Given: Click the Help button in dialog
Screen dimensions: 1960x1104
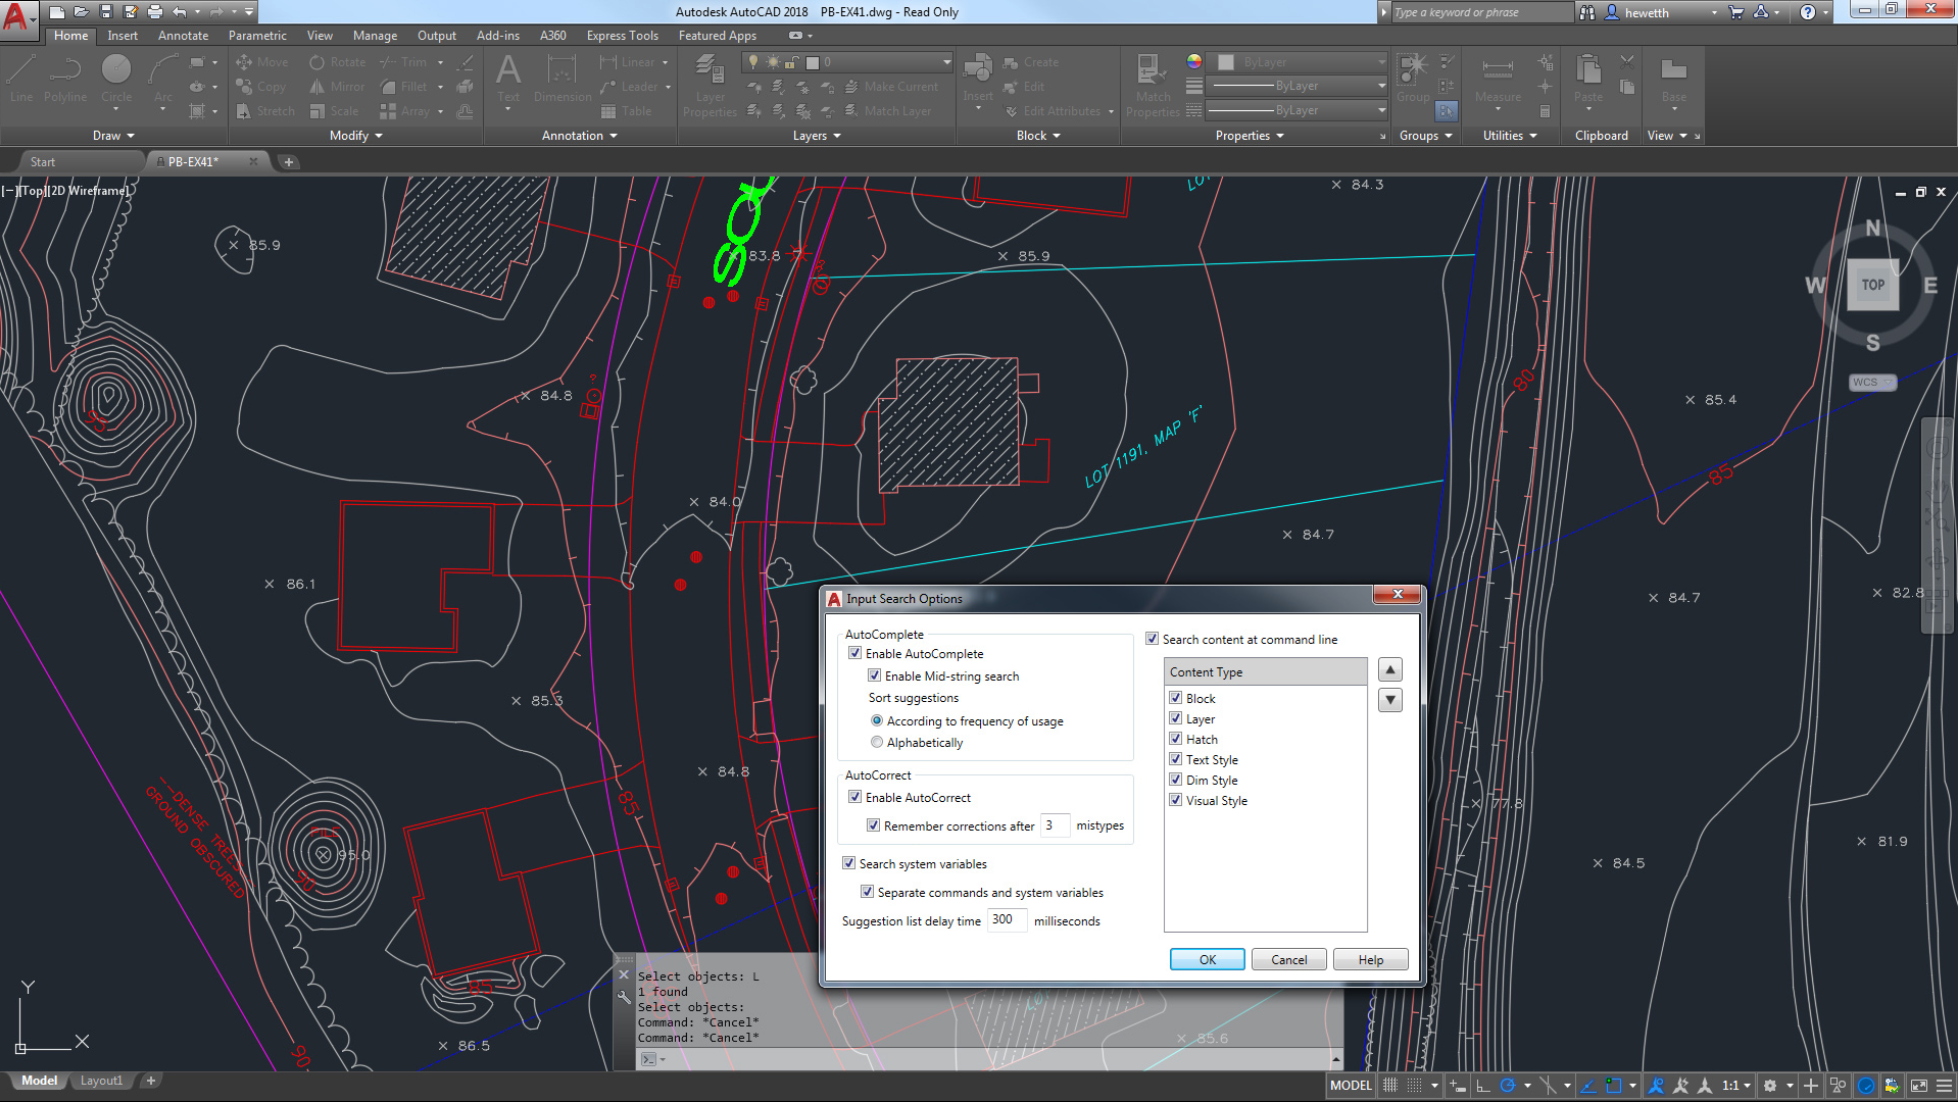Looking at the screenshot, I should coord(1370,959).
